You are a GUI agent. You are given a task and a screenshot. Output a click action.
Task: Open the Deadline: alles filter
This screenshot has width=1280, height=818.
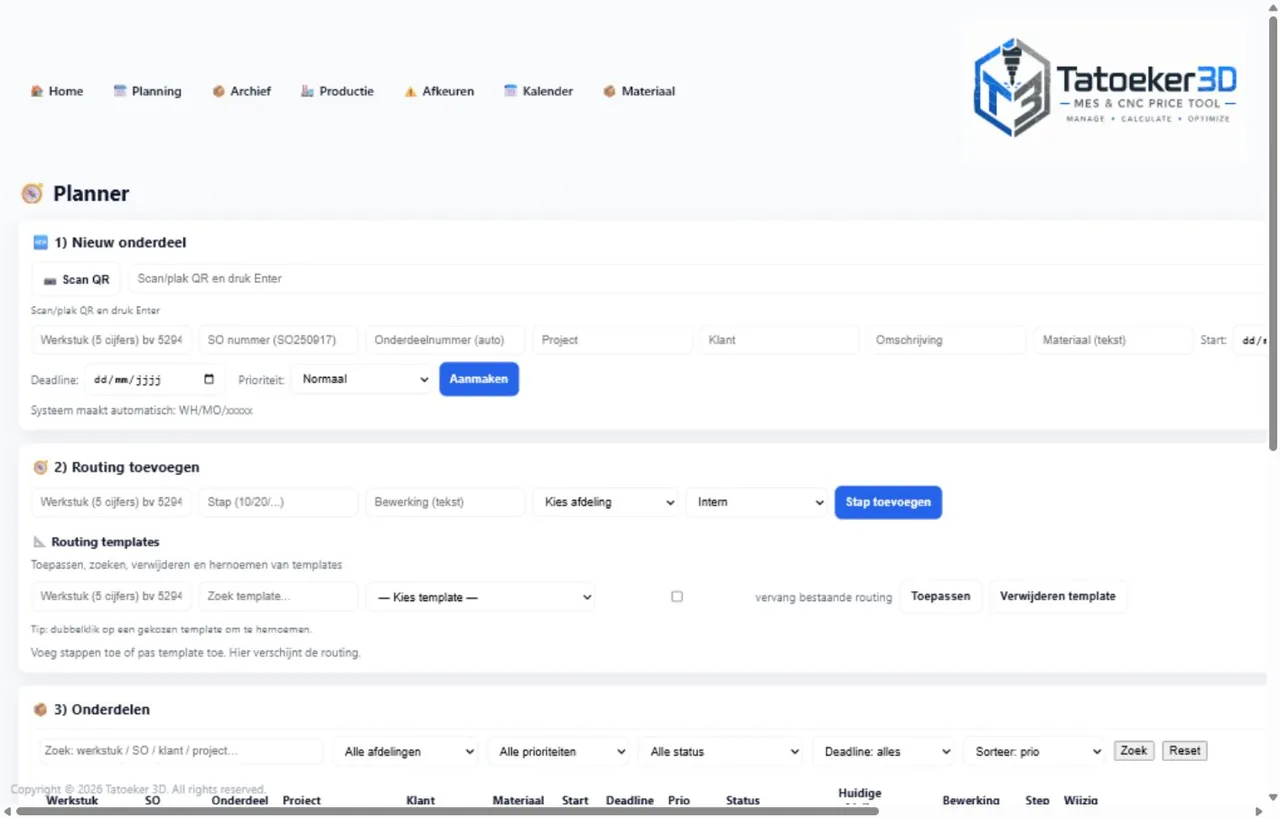(x=884, y=751)
